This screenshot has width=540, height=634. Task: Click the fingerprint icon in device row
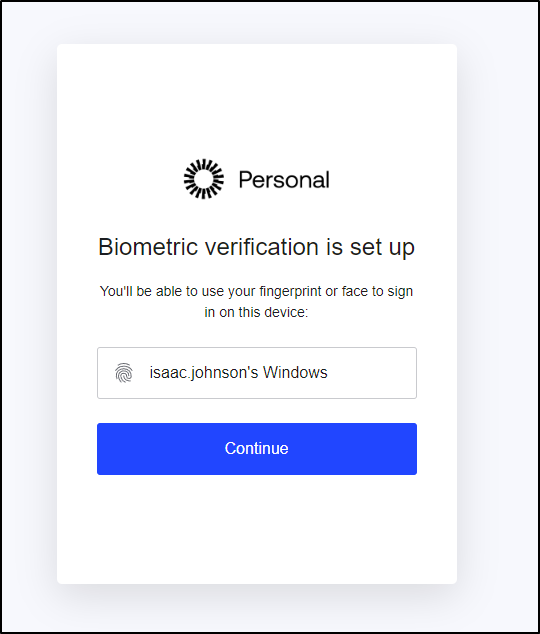click(x=124, y=372)
